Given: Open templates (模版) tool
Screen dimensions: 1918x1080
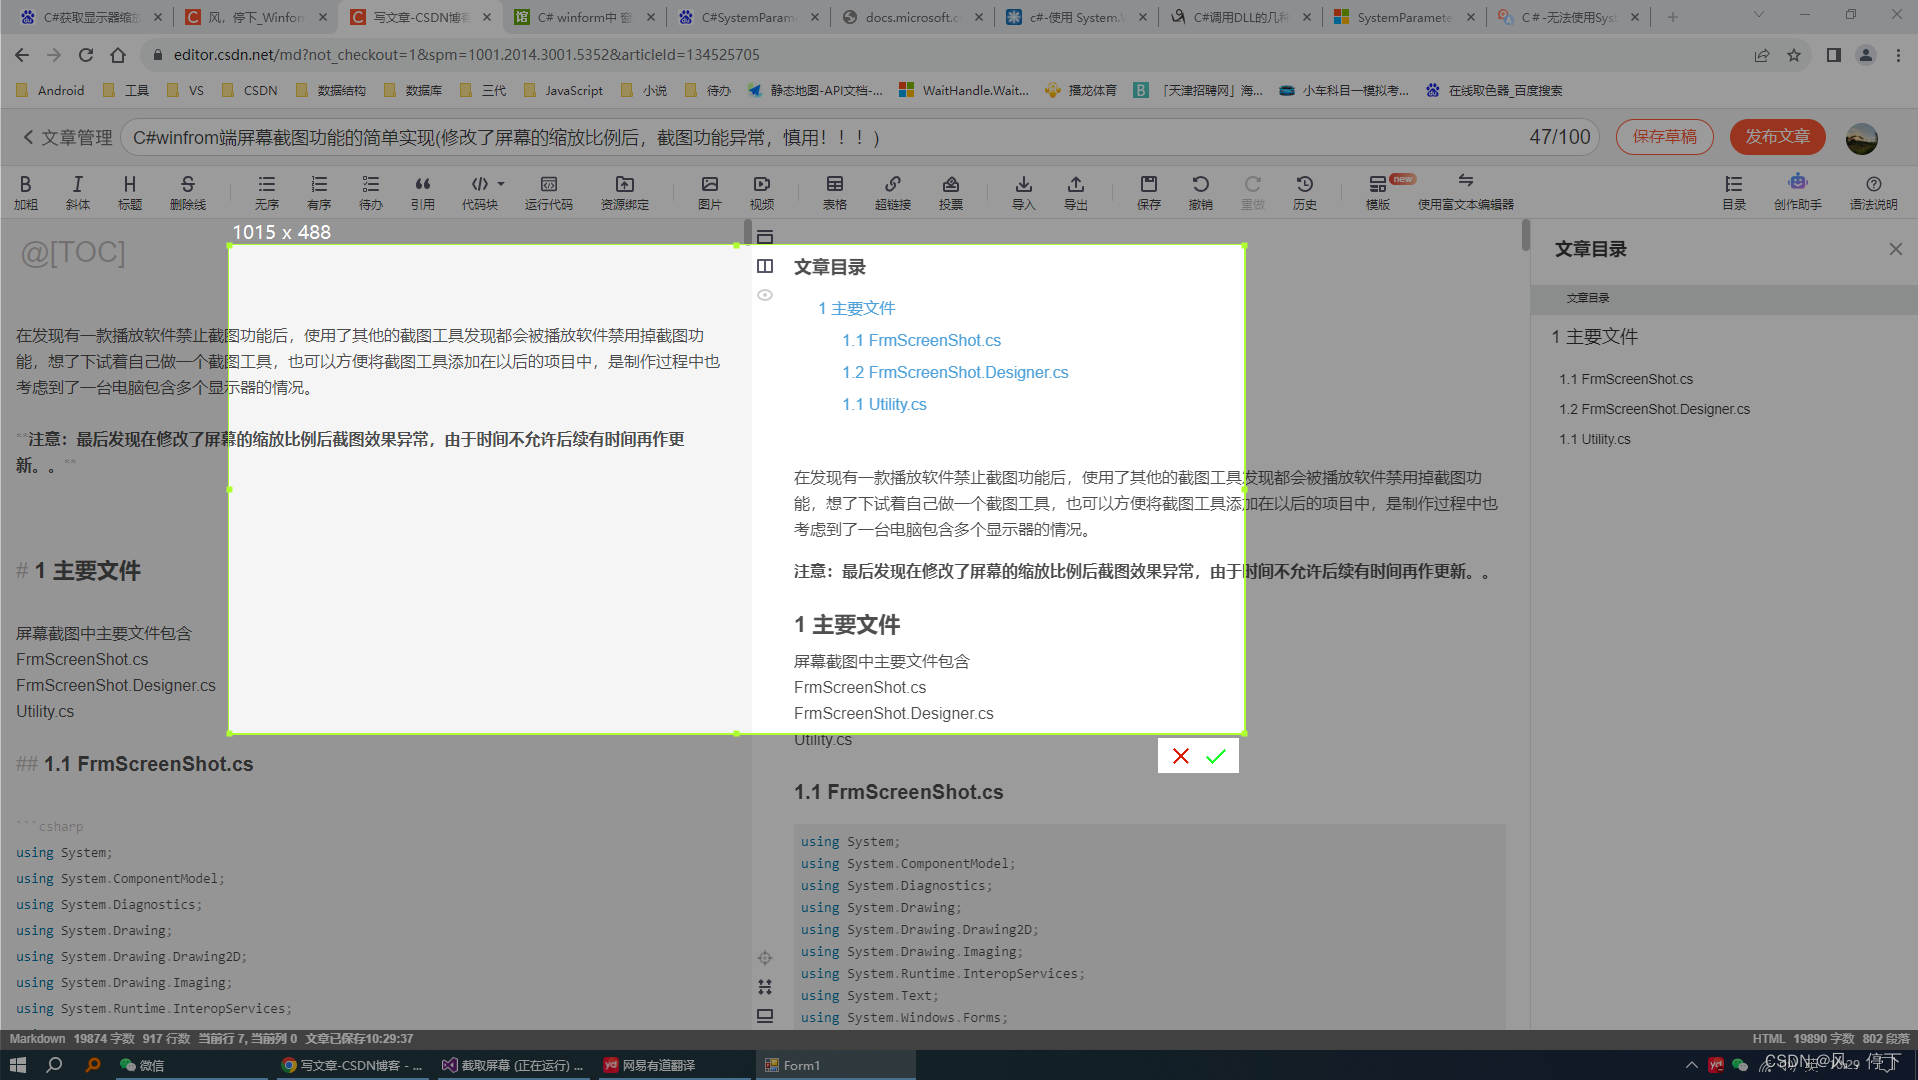Looking at the screenshot, I should click(1378, 192).
